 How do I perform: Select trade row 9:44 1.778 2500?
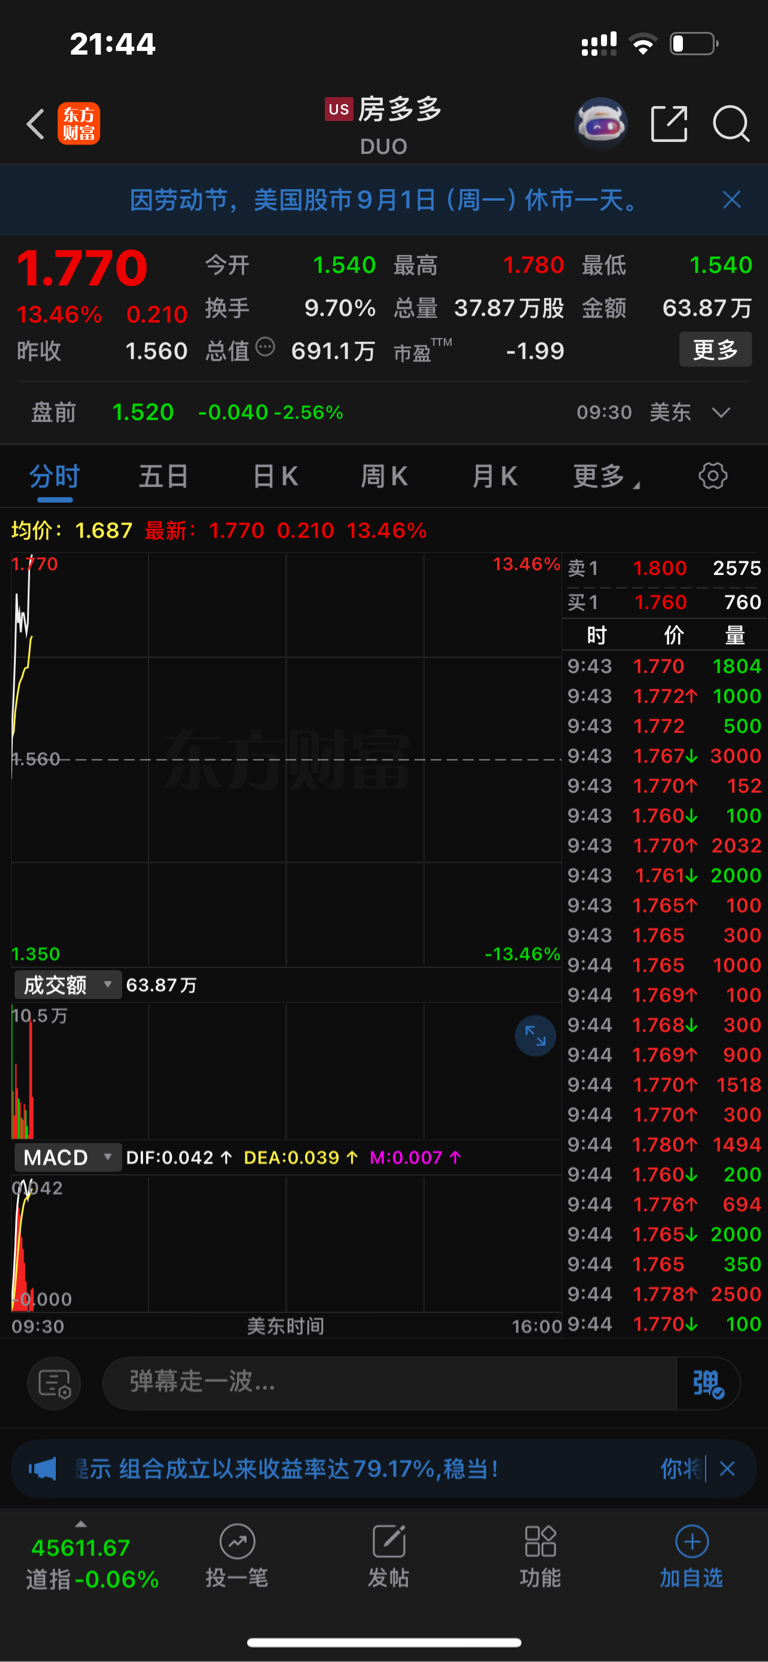[665, 1294]
